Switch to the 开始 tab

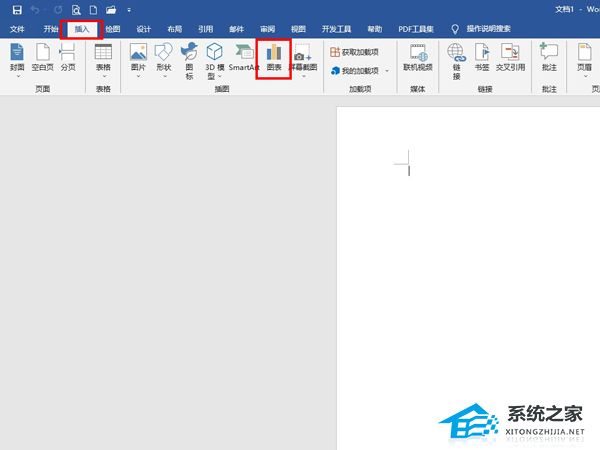[x=51, y=29]
